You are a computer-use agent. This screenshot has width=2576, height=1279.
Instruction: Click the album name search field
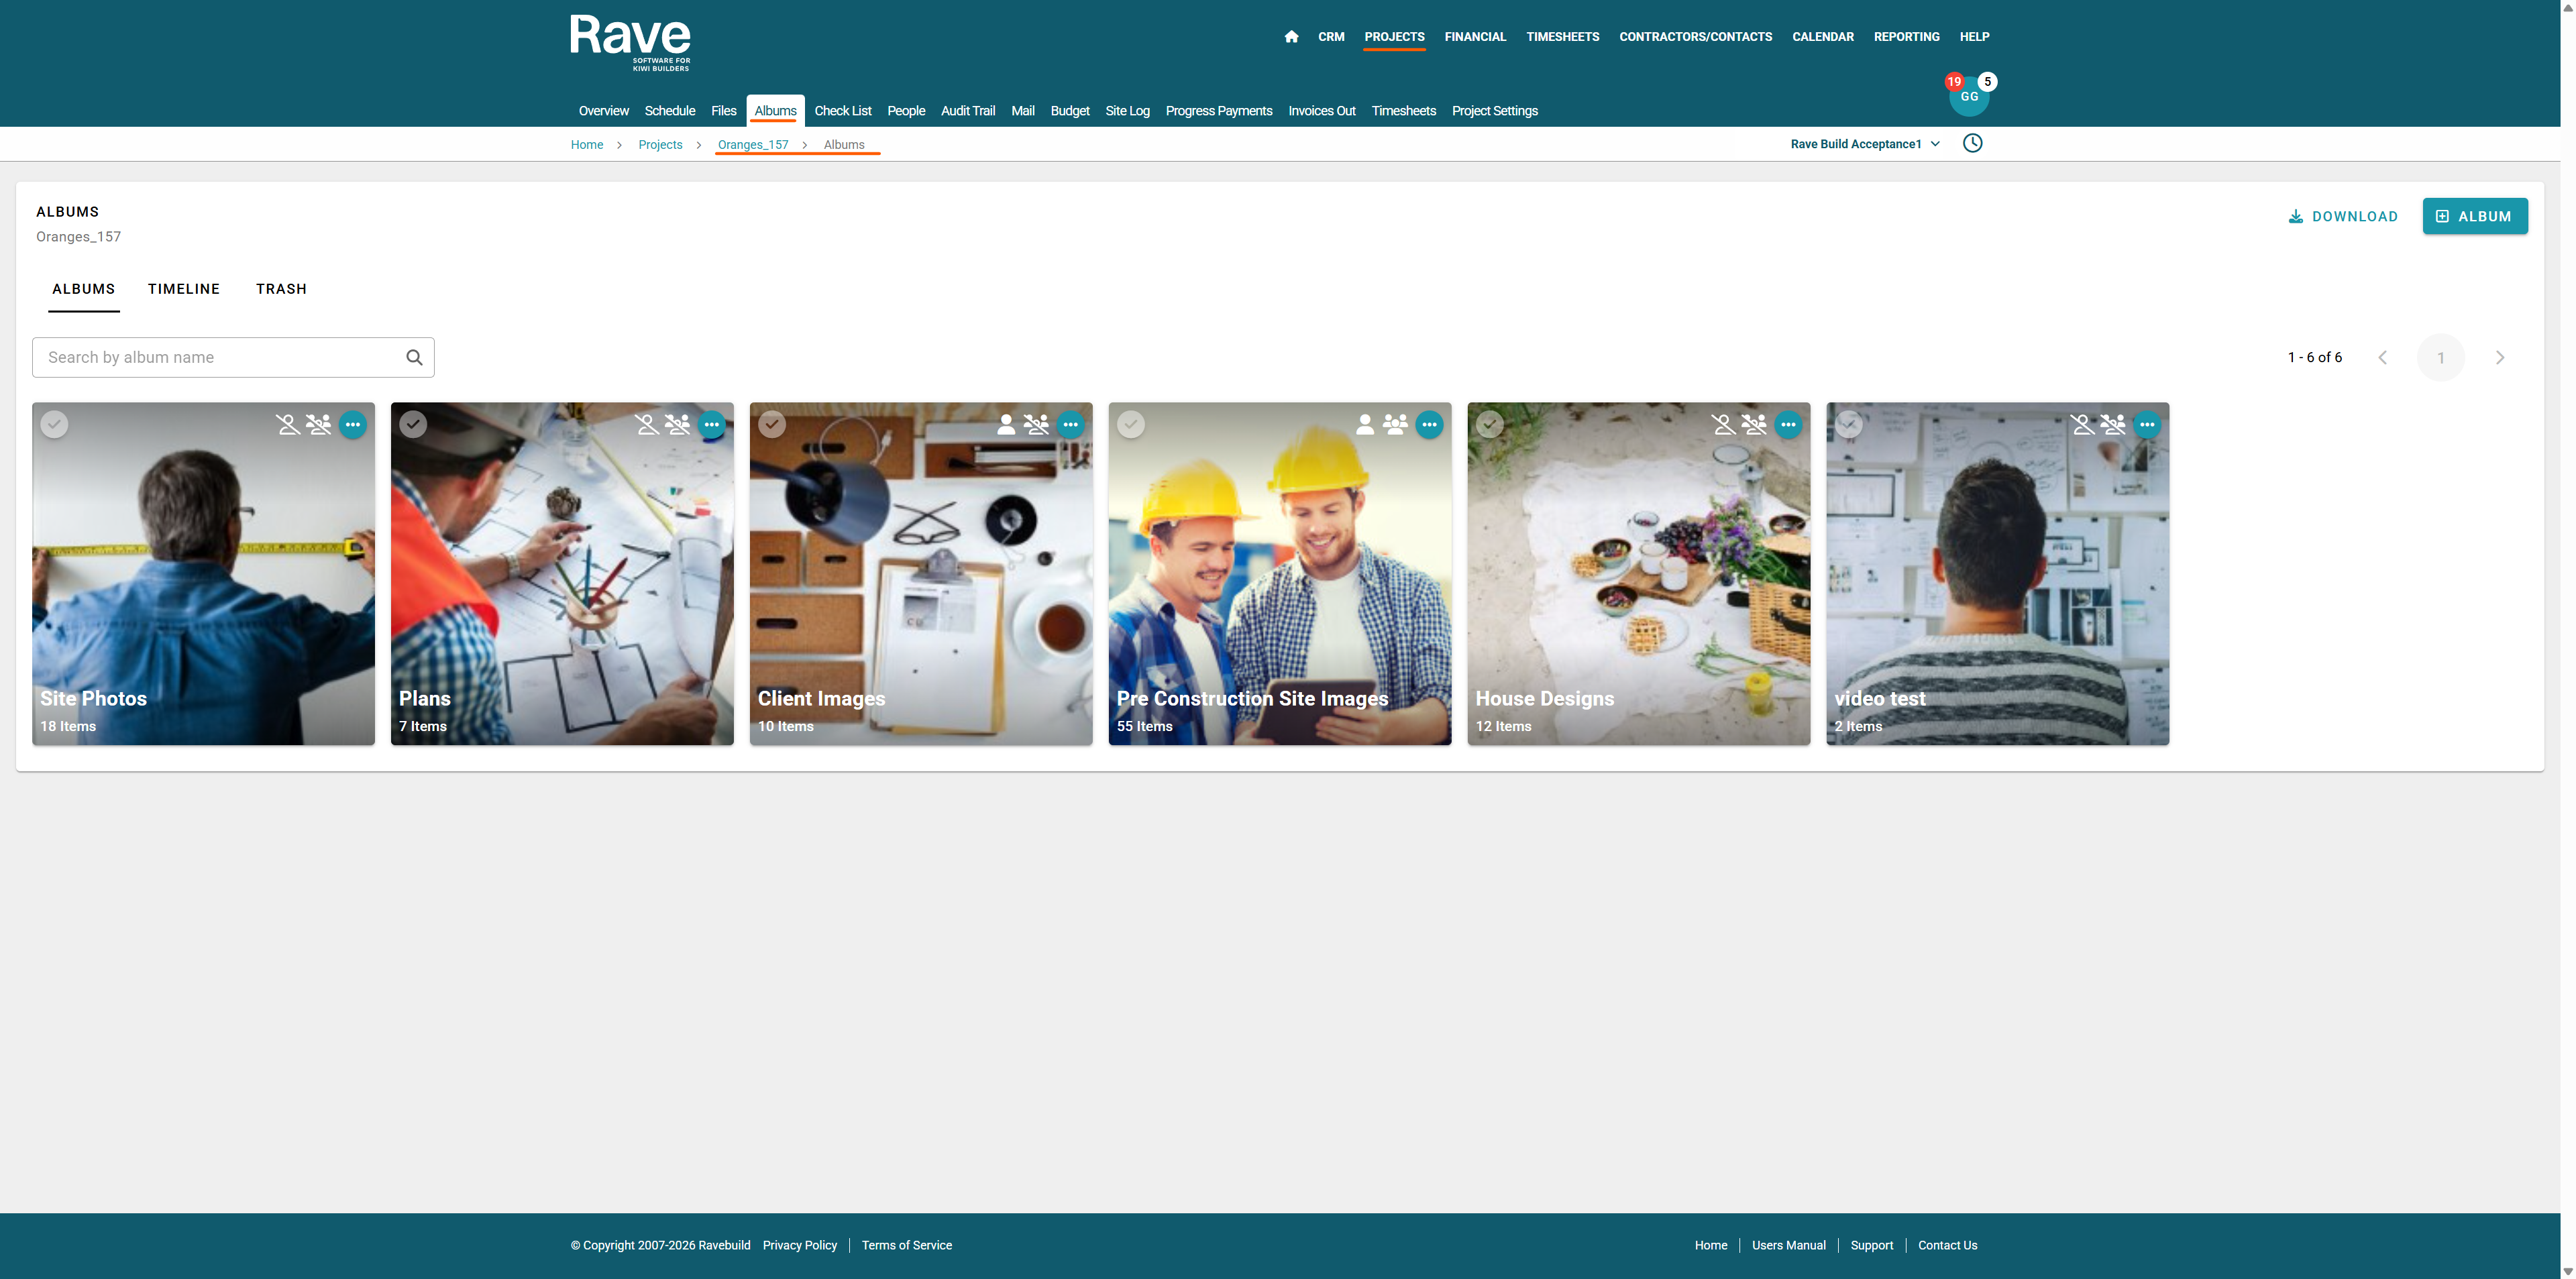pyautogui.click(x=220, y=357)
